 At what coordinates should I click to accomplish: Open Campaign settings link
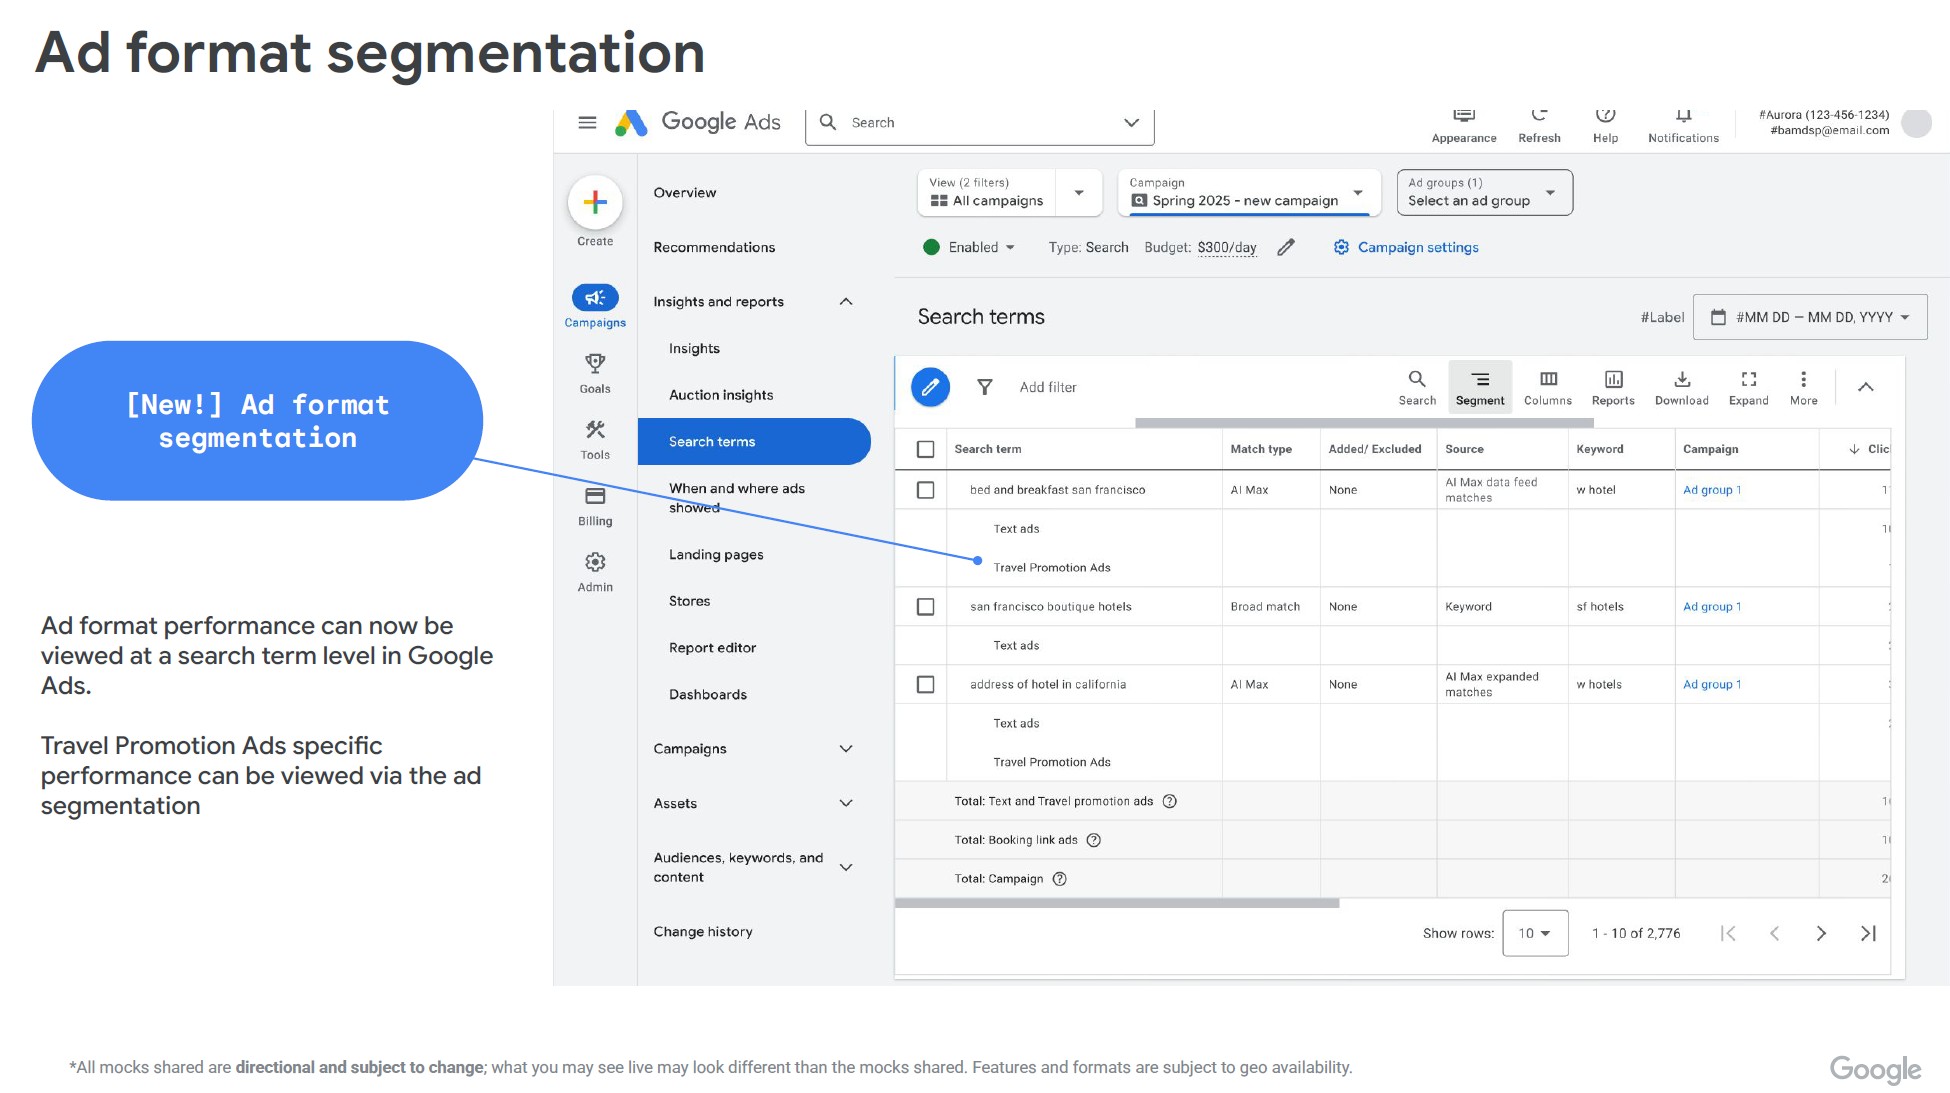click(1406, 247)
